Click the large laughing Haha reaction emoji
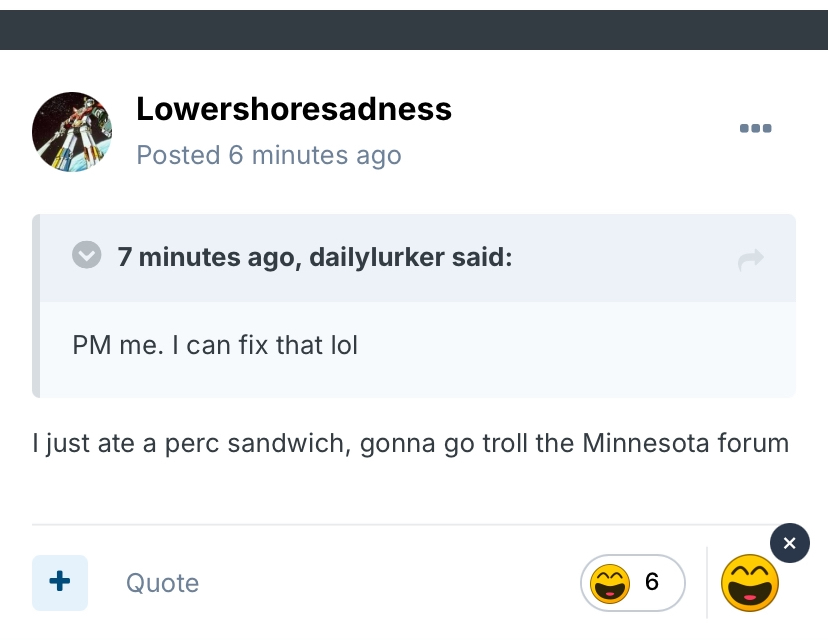The image size is (828, 640). coord(749,583)
